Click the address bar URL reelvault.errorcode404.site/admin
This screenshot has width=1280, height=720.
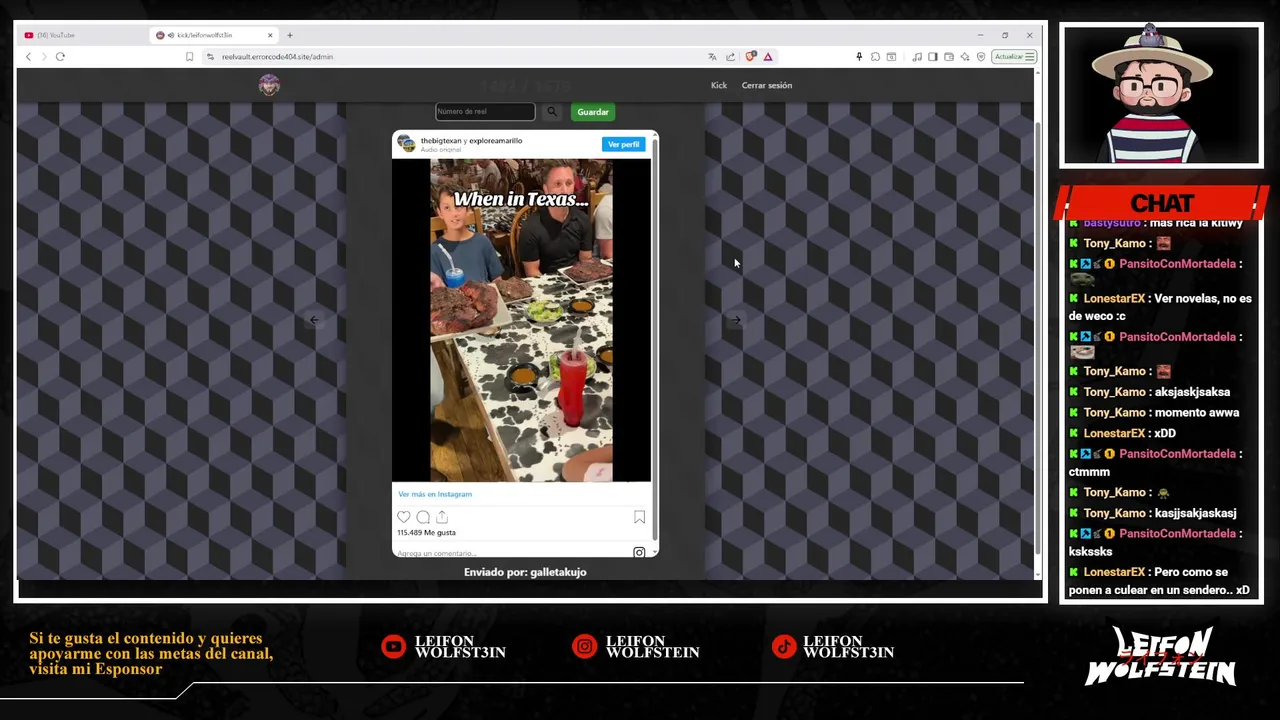[x=277, y=56]
